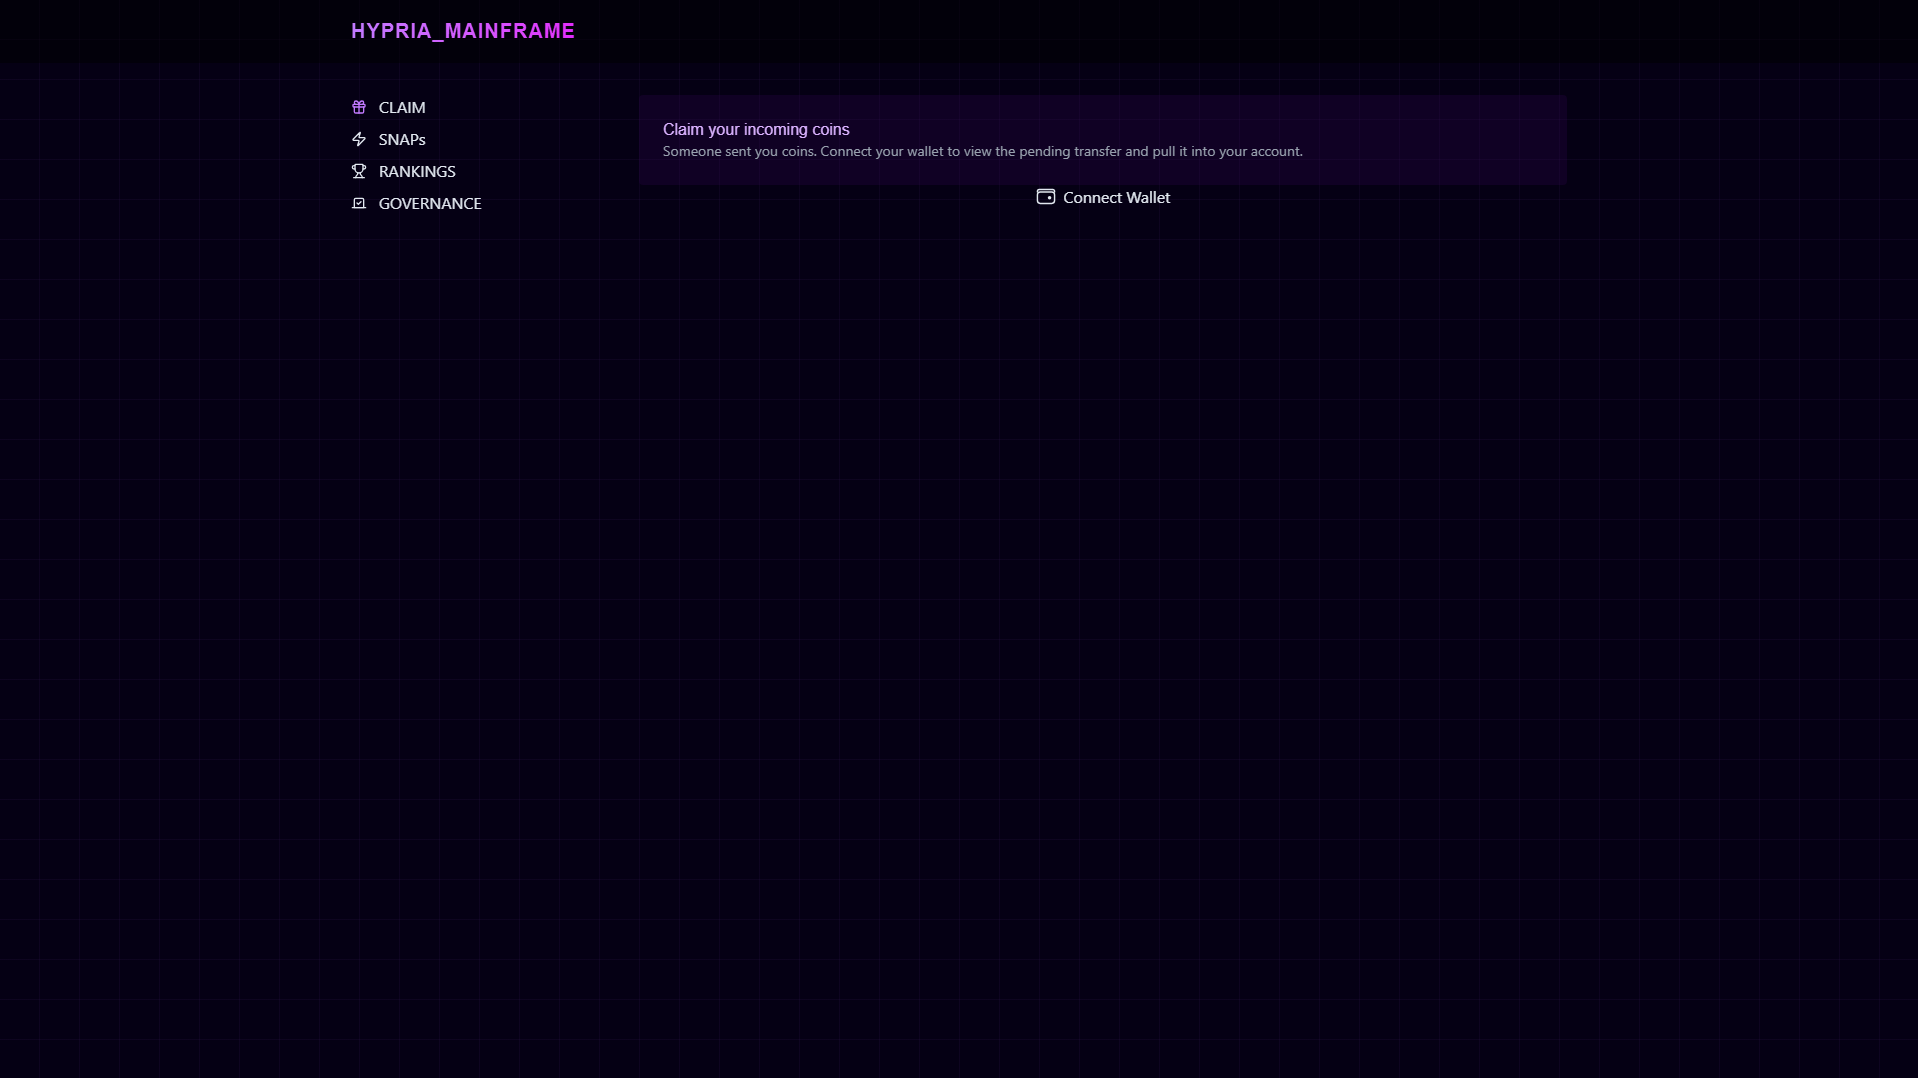Click the wallet icon
The width and height of the screenshot is (1918, 1078).
1046,197
